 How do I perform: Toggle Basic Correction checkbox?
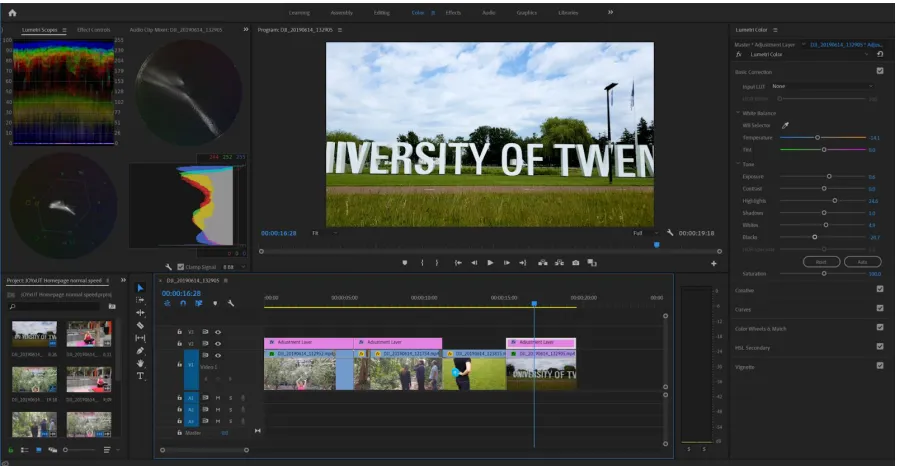[880, 71]
